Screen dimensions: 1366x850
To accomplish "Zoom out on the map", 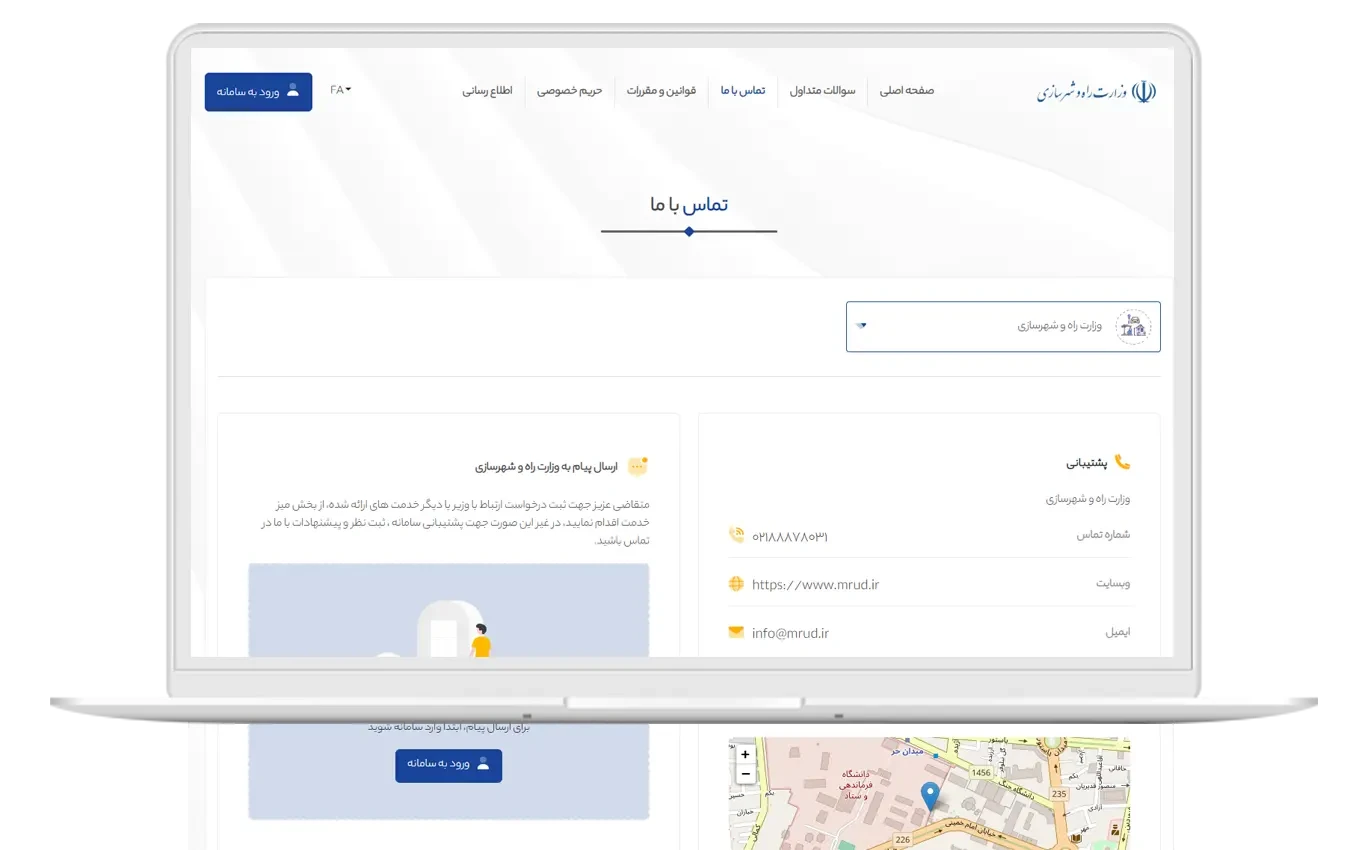I will point(745,774).
